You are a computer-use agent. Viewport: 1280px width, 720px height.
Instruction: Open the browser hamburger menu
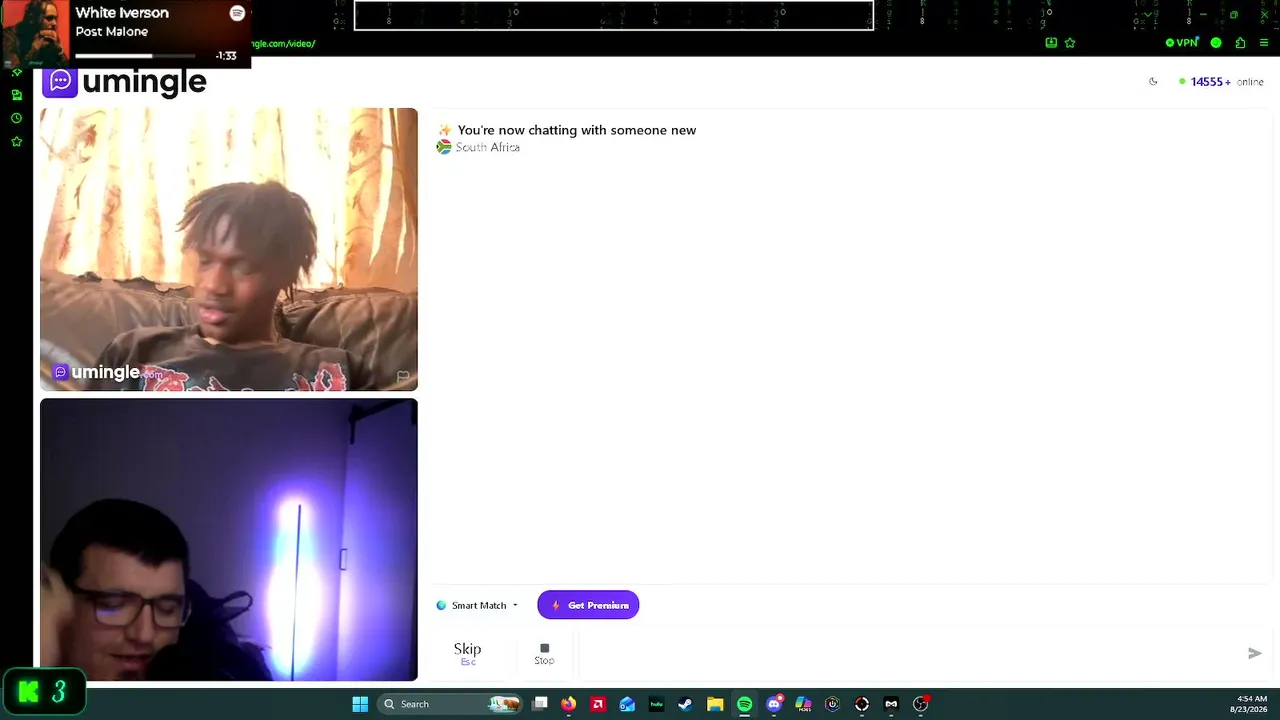[x=1265, y=43]
